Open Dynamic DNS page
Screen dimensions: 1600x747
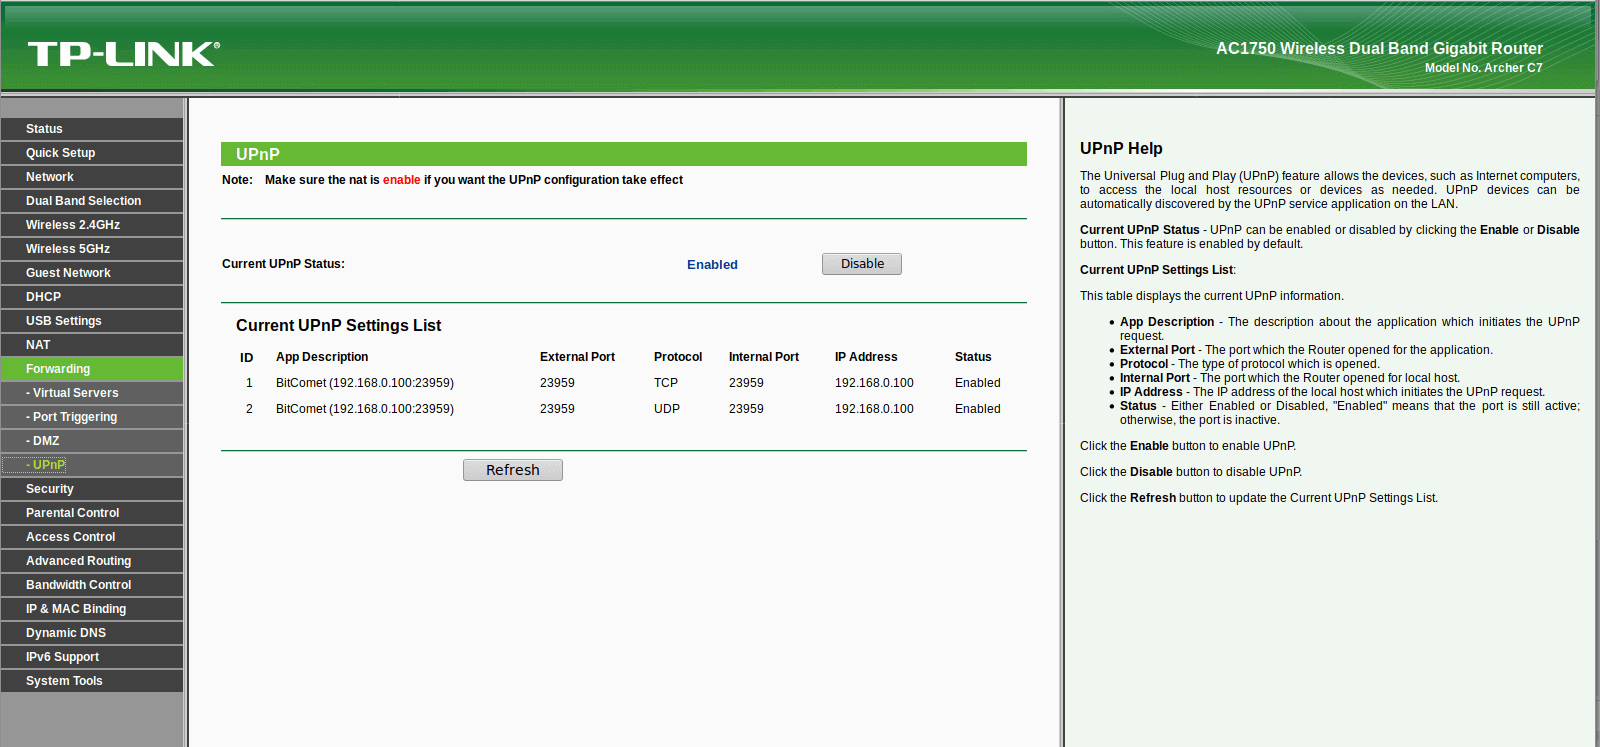click(x=92, y=633)
